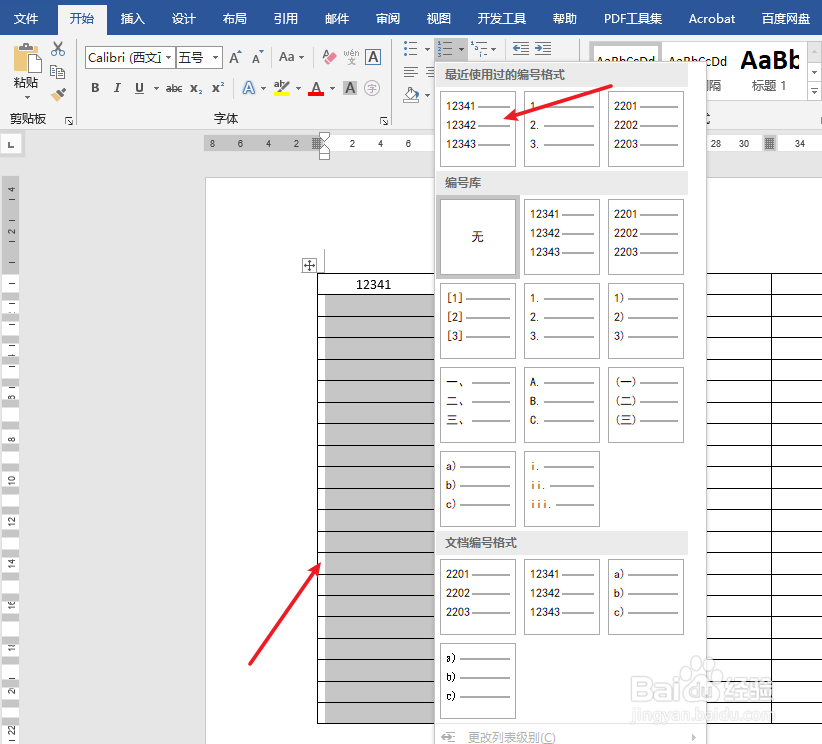Apply red font color
The width and height of the screenshot is (822, 744).
coord(316,88)
